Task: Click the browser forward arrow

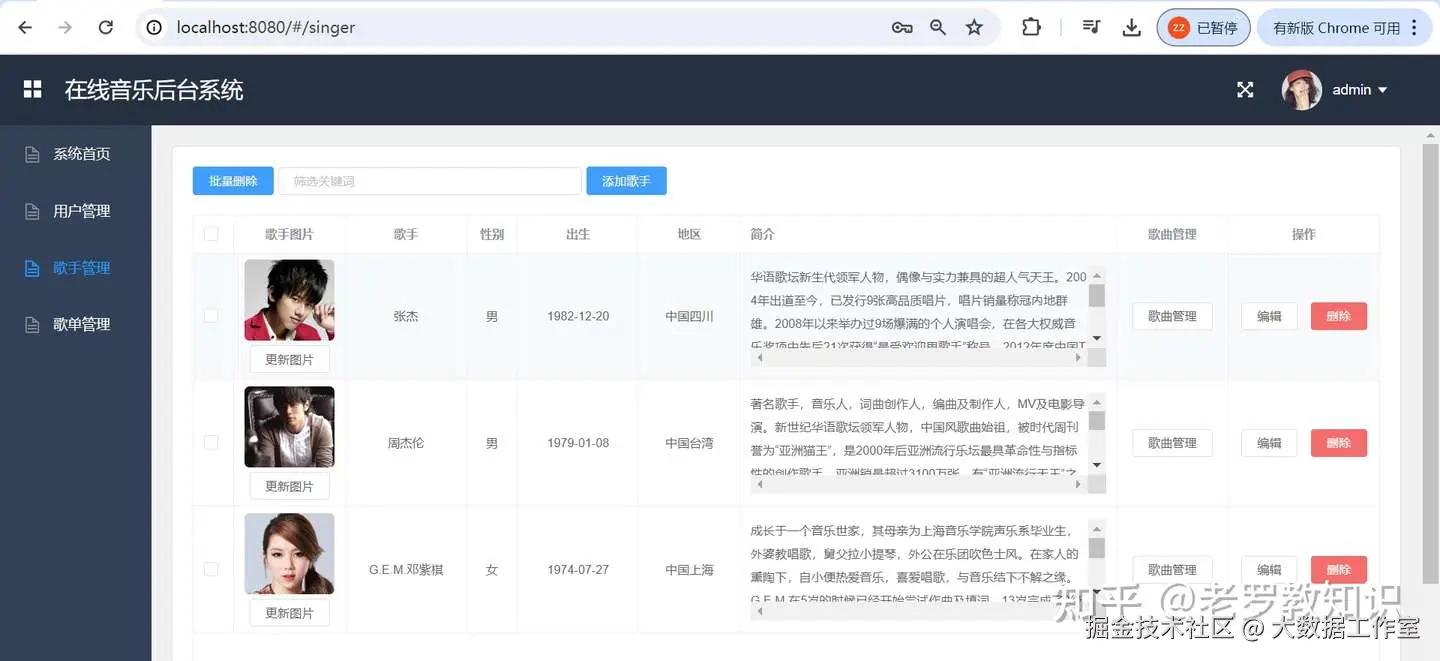Action: coord(65,28)
